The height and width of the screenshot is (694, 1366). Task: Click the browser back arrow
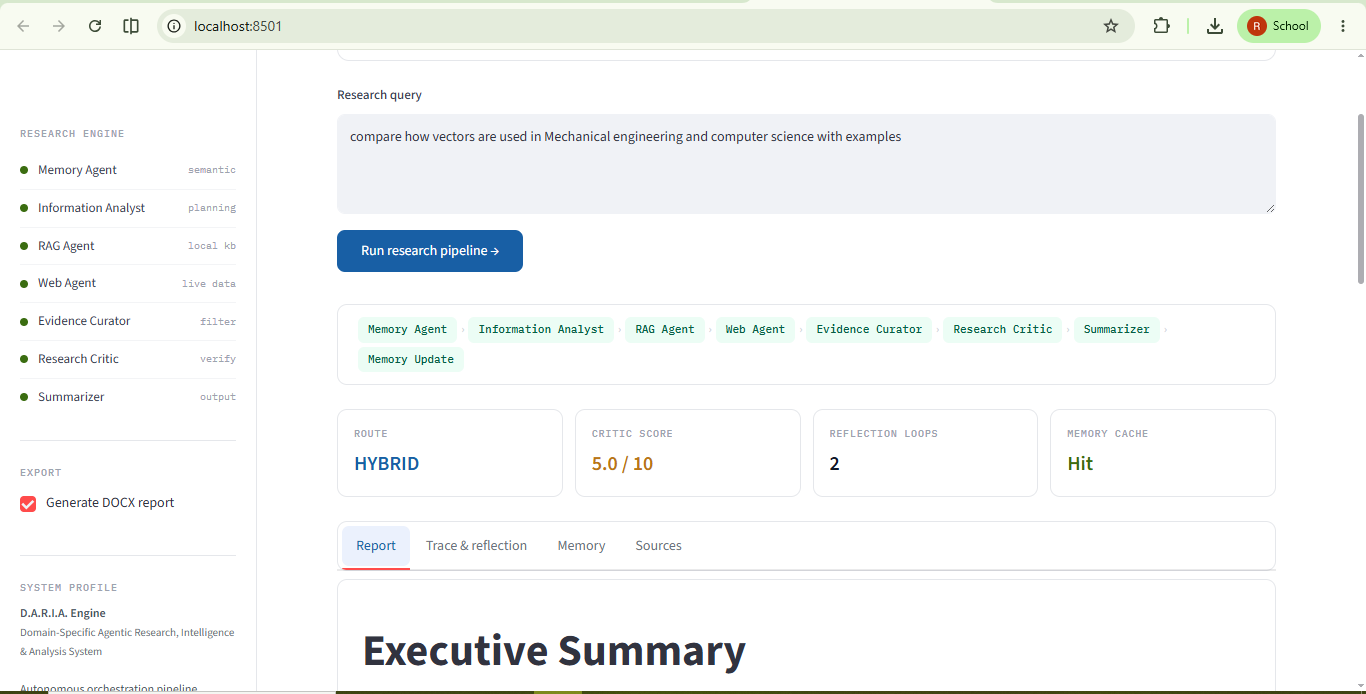click(x=23, y=26)
